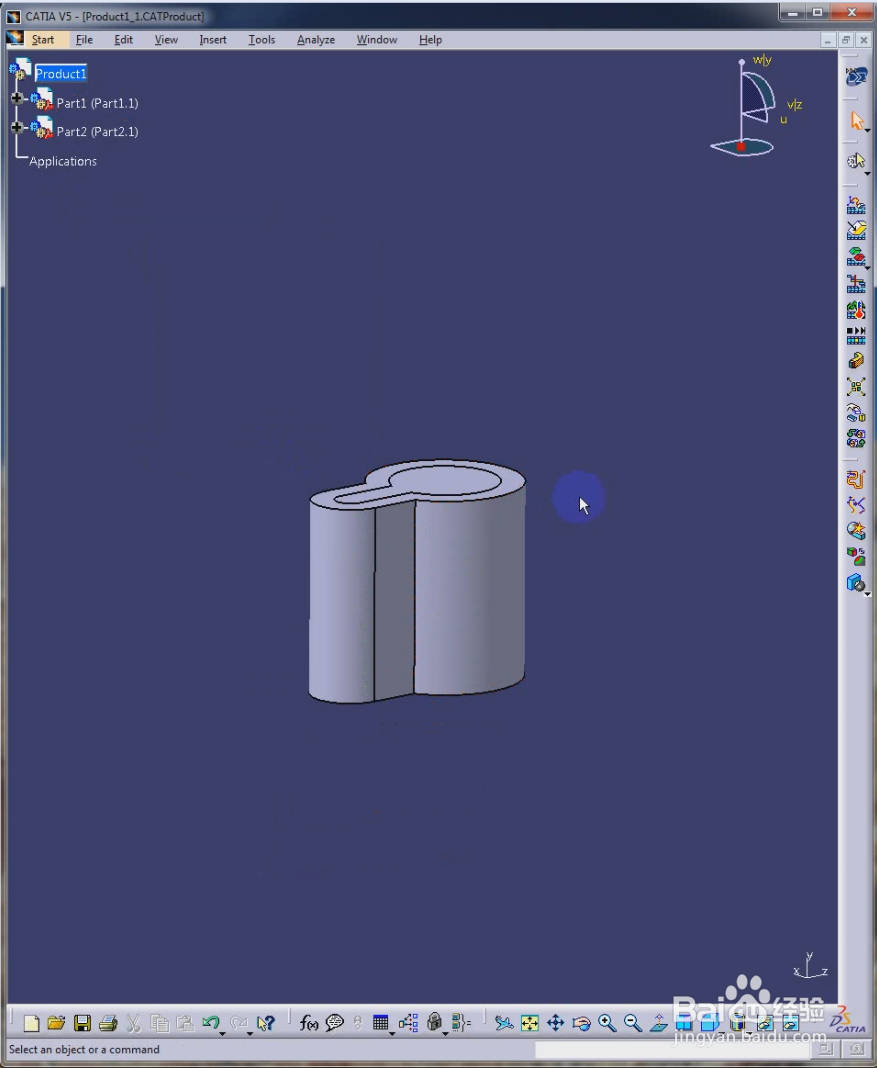Open the Select tool flyout arrow
This screenshot has height=1068, width=877.
[x=867, y=131]
